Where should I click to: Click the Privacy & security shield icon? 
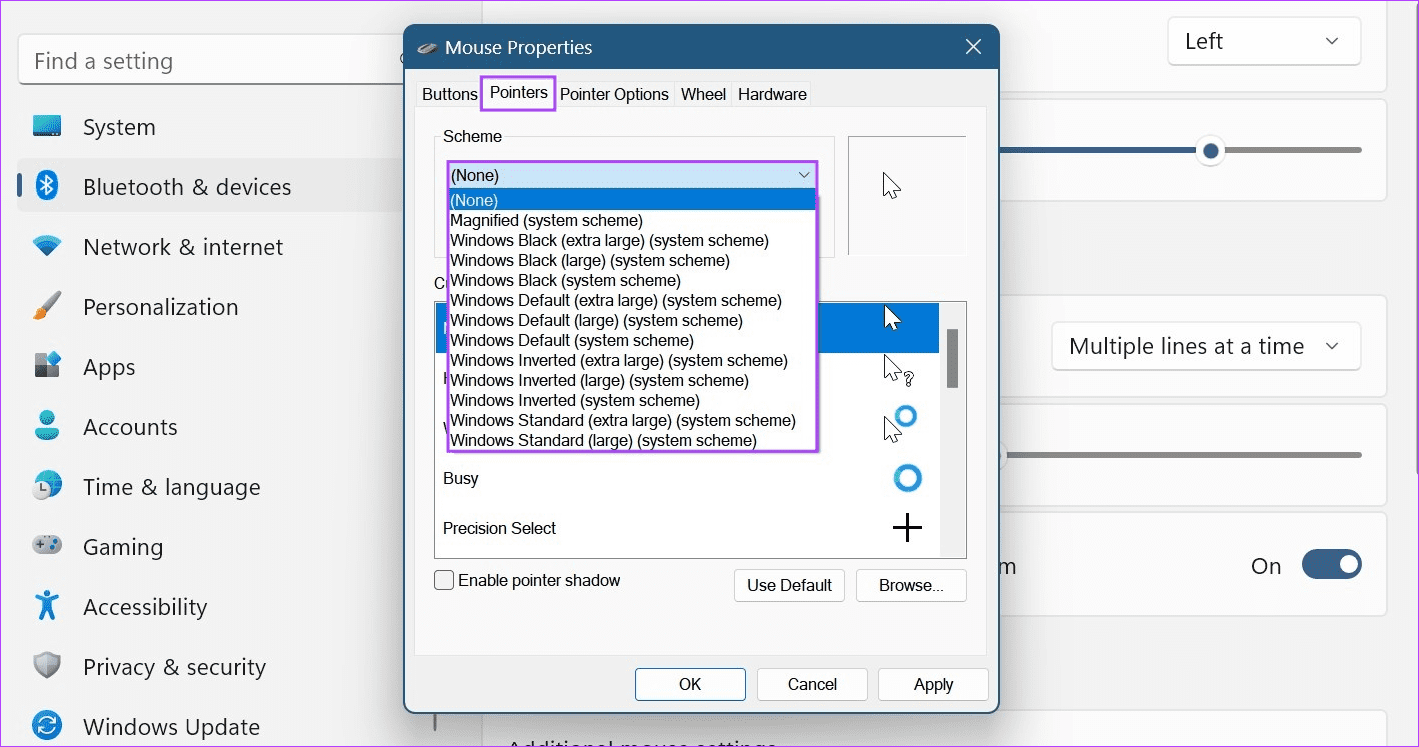(47, 666)
